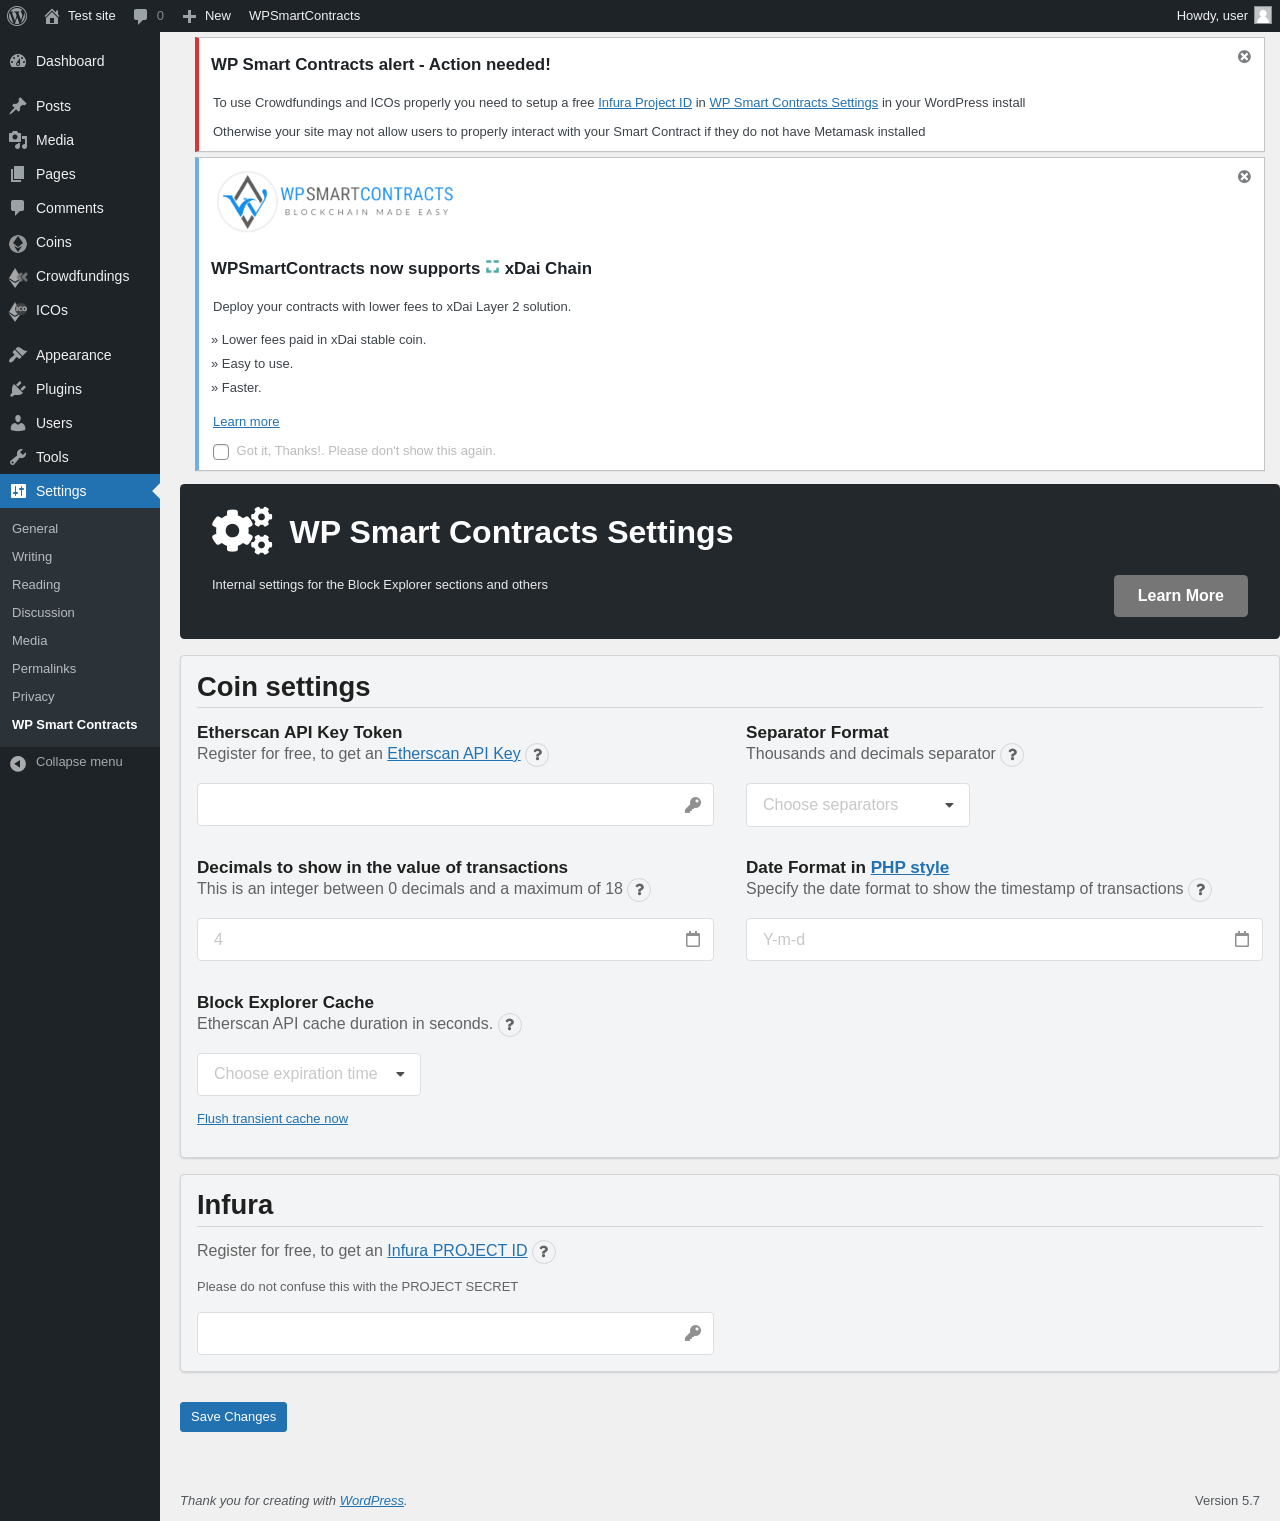Click help icon for Date Format description
Viewport: 1280px width, 1521px height.
(1200, 890)
